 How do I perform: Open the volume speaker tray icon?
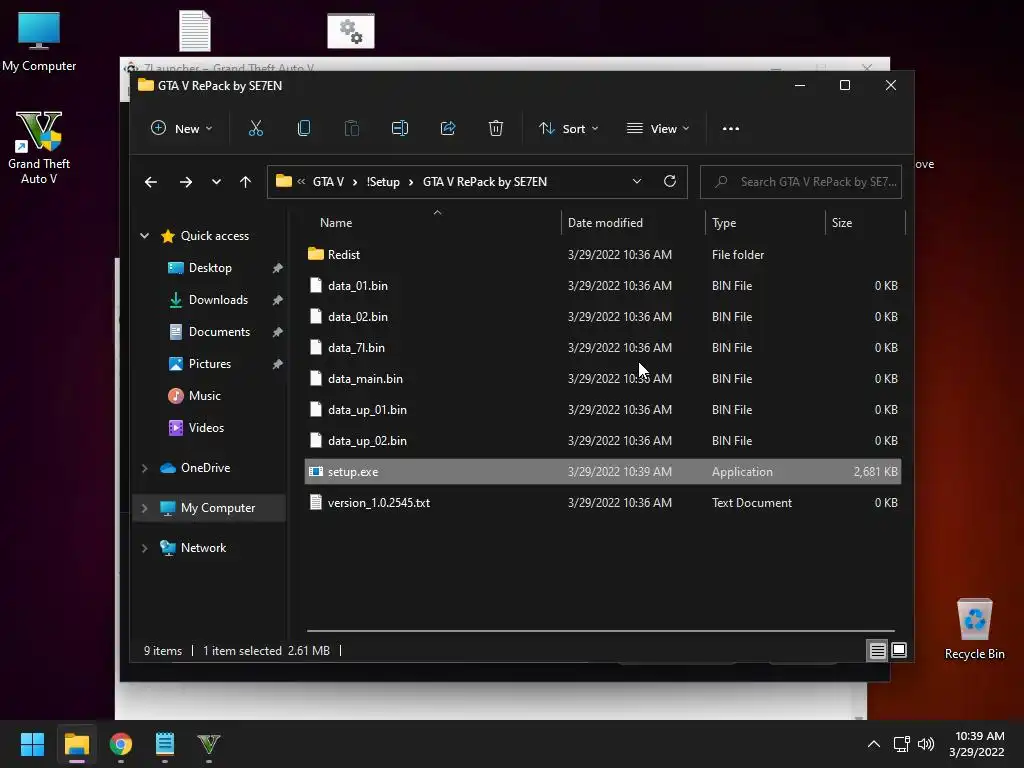point(926,744)
